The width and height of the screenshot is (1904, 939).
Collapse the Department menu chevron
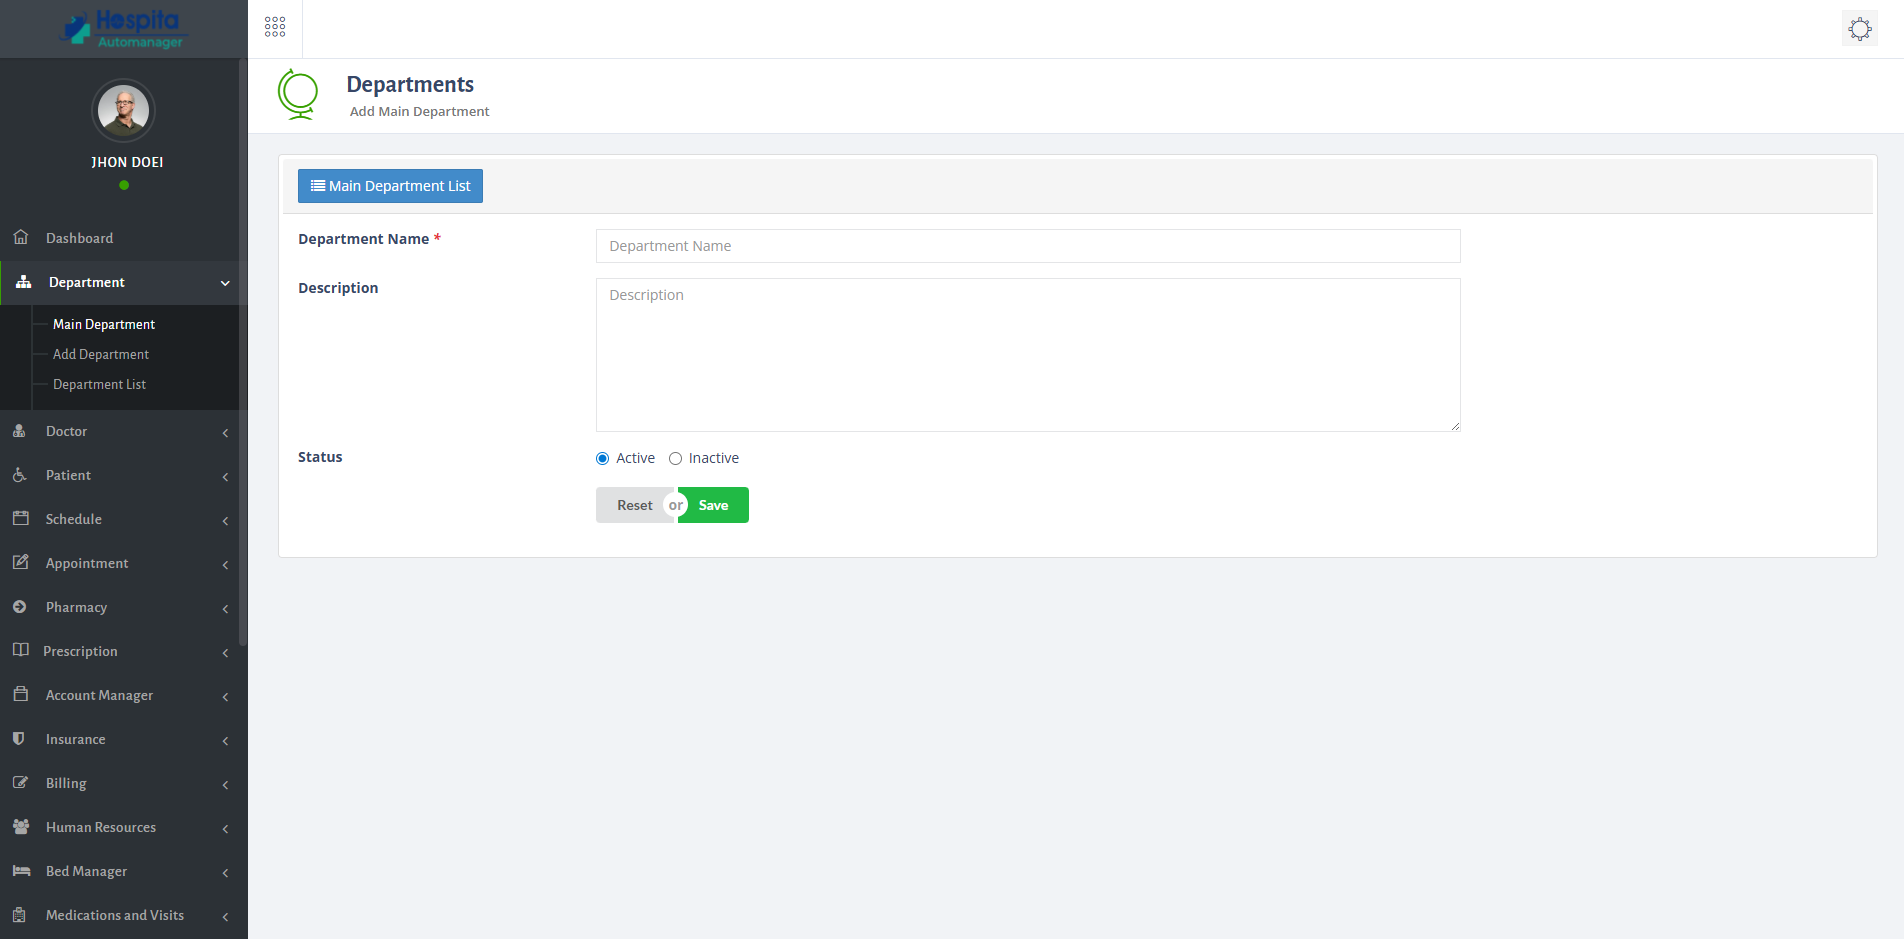point(225,283)
